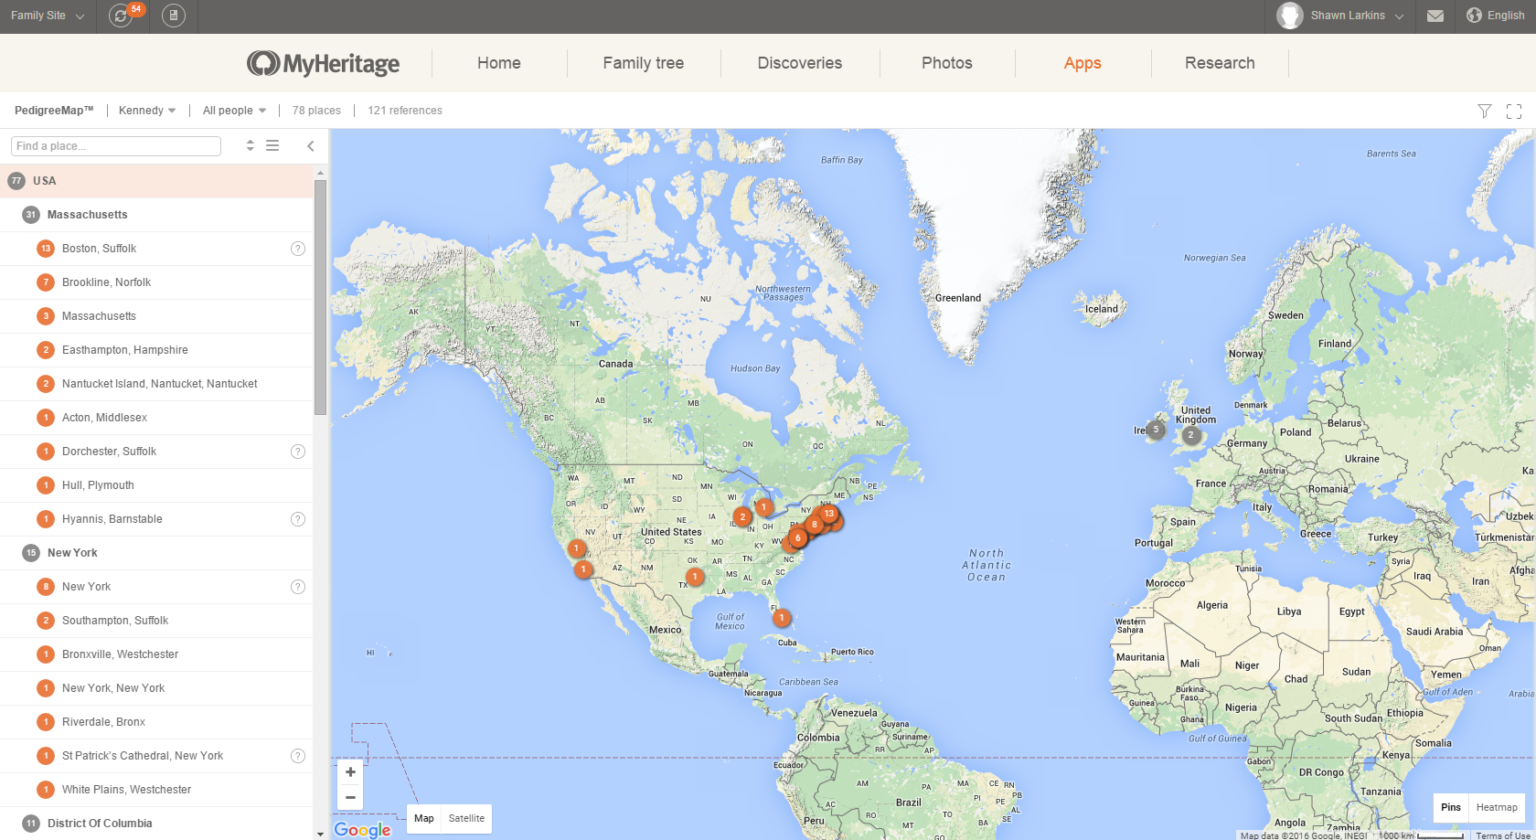The height and width of the screenshot is (840, 1536).
Task: Click the MyHeritage logo
Action: click(322, 62)
